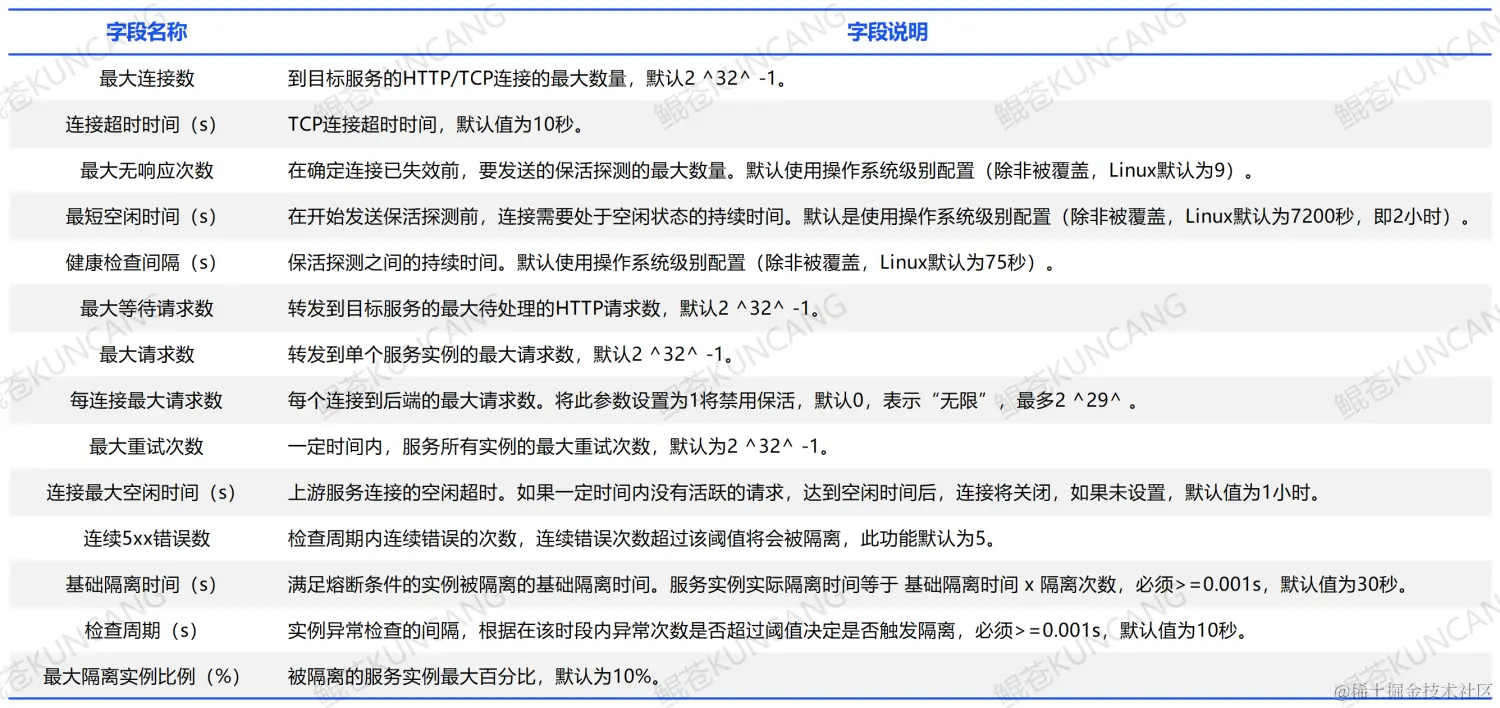Image resolution: width=1500 pixels, height=708 pixels.
Task: Click the 字段说明 column header
Action: [888, 32]
